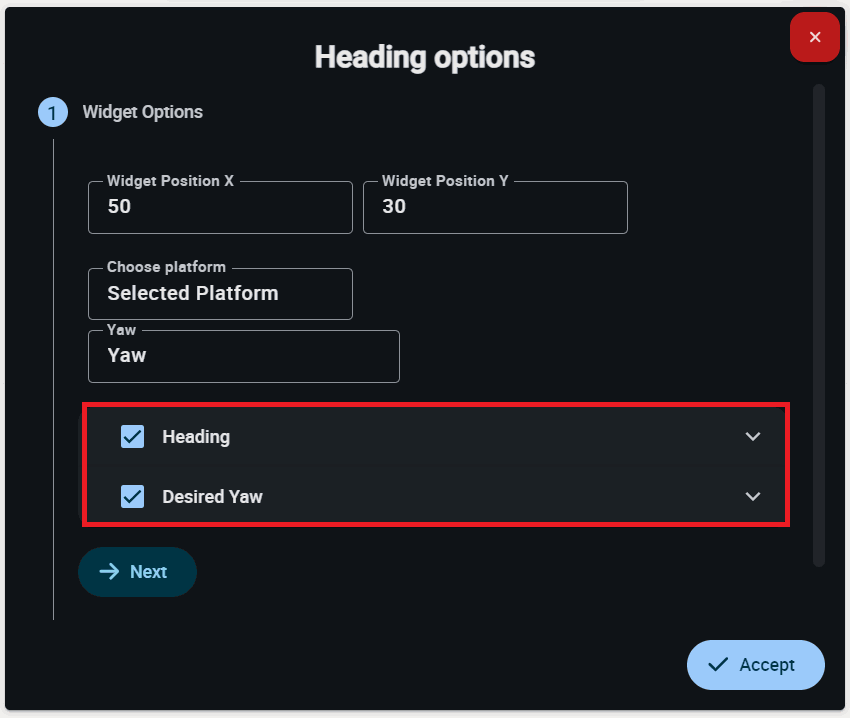
Task: Uncheck the Desired Yaw checkbox
Action: click(132, 497)
